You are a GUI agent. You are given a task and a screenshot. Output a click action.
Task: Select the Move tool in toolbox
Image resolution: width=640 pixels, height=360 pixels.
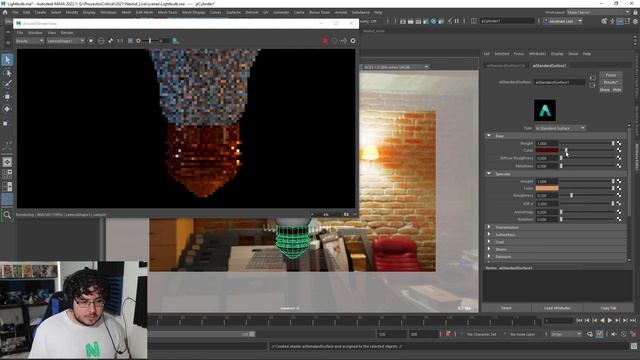coord(7,97)
